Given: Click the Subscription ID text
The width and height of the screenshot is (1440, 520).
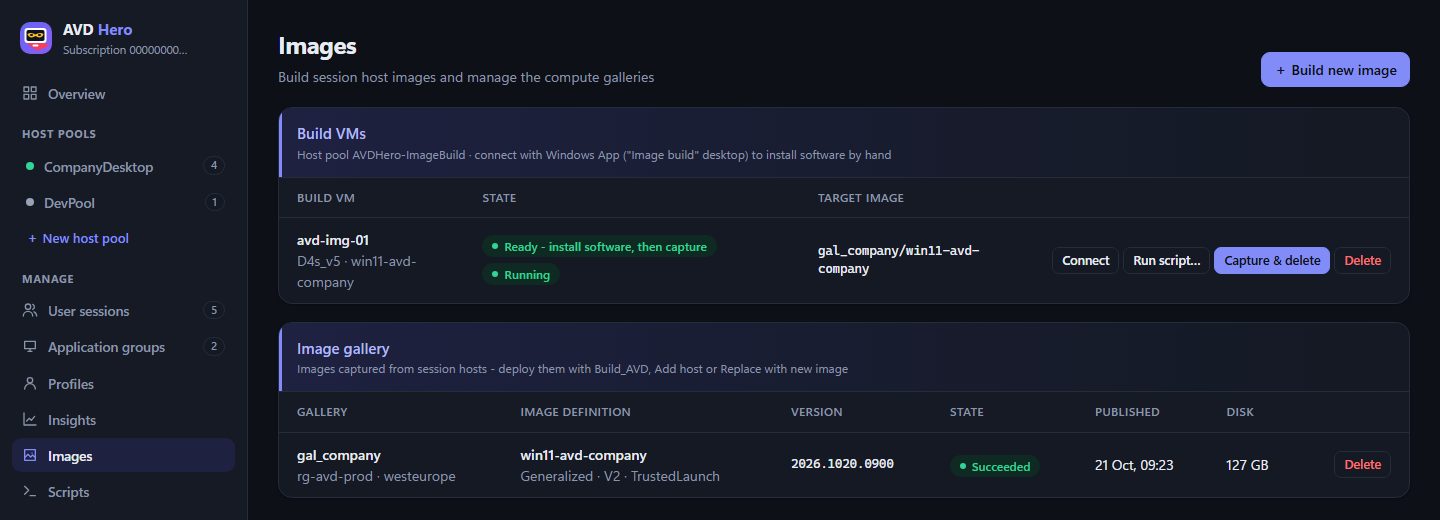Looking at the screenshot, I should pos(125,49).
